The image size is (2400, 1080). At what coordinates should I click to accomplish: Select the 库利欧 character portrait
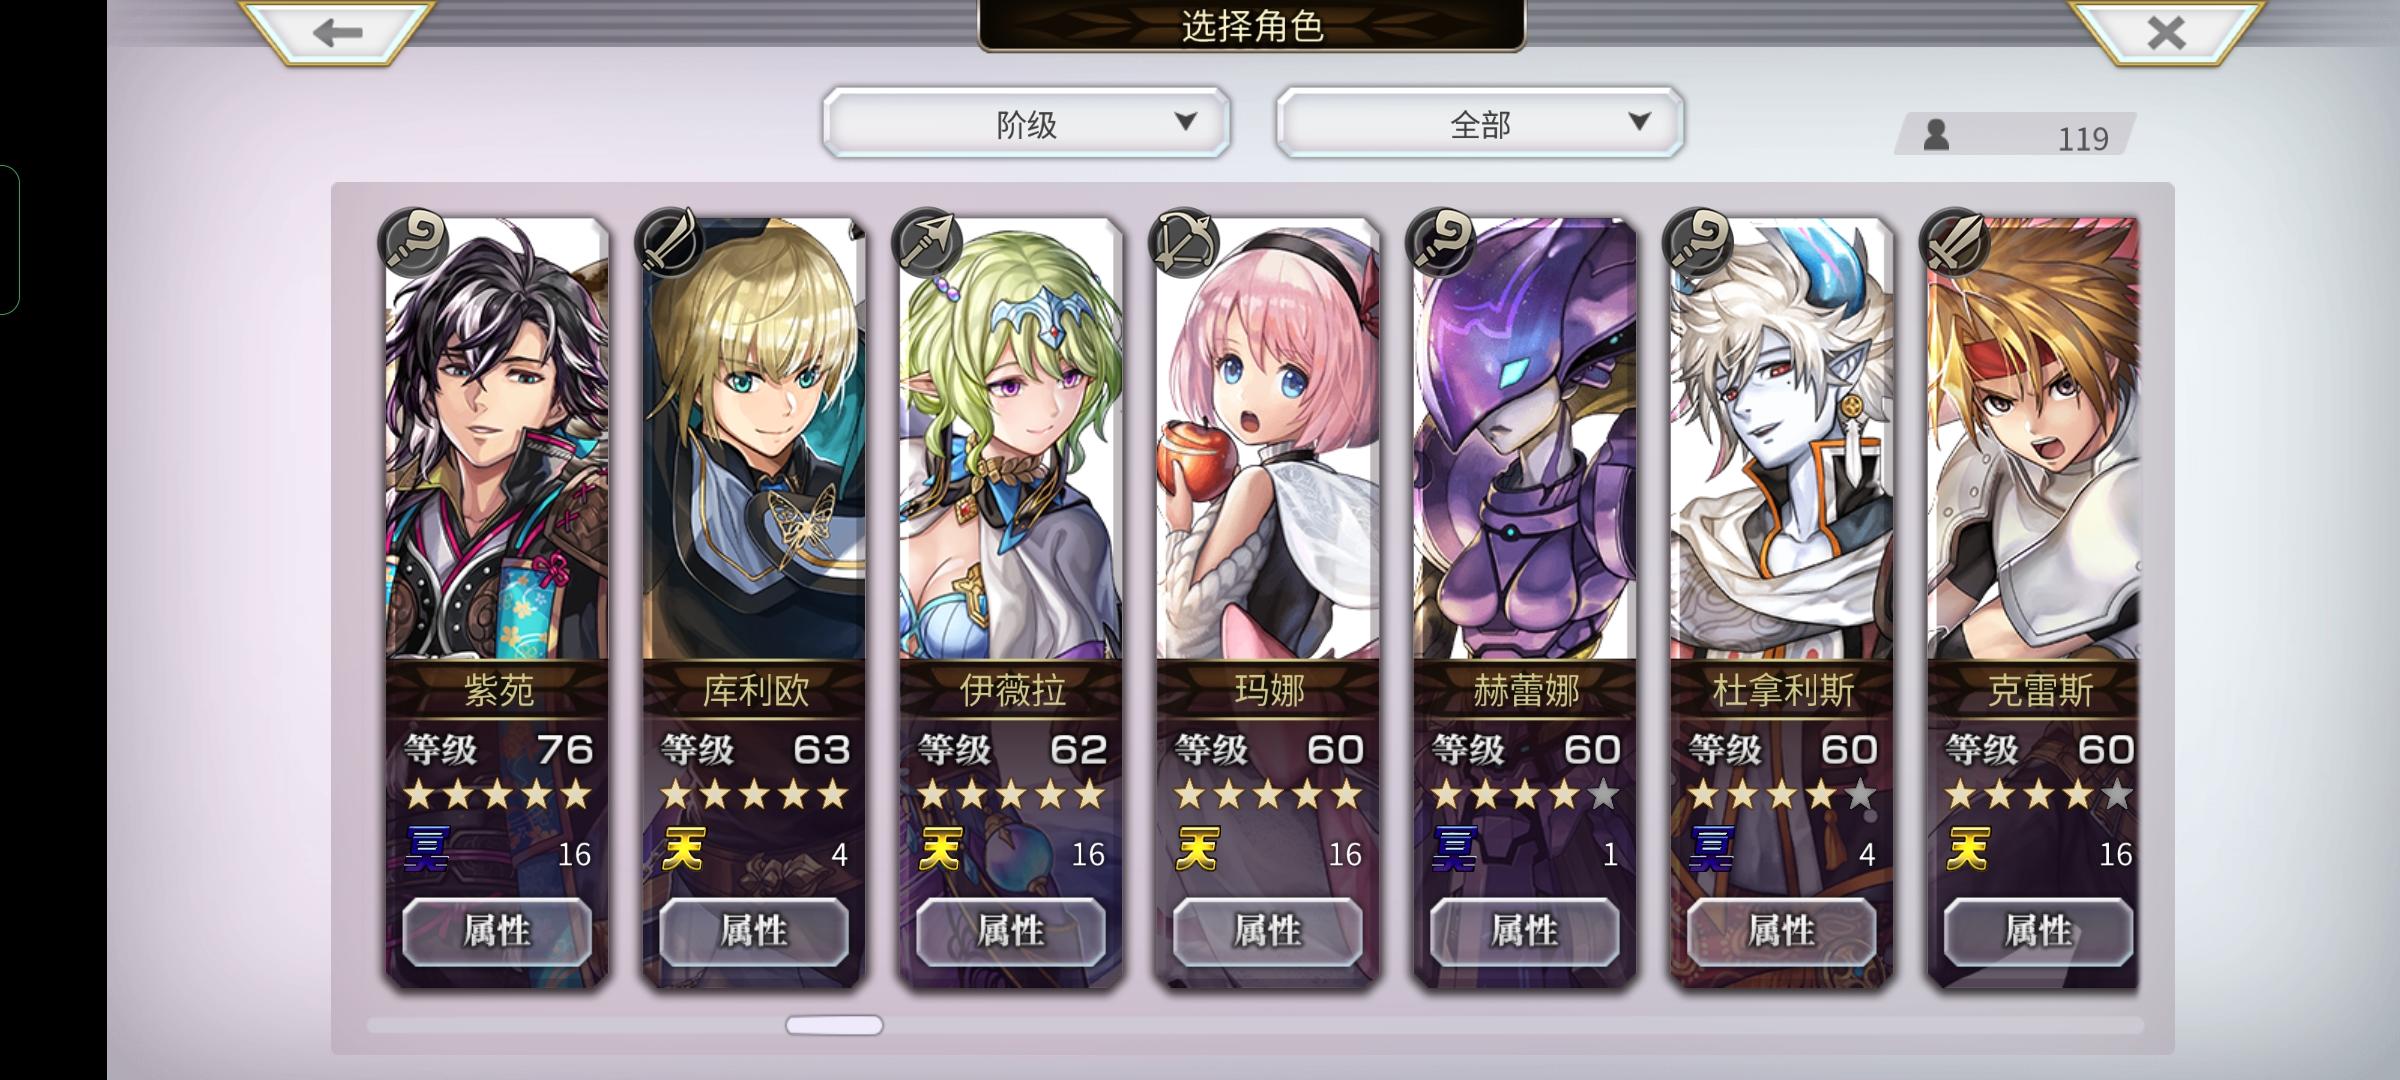coord(754,440)
